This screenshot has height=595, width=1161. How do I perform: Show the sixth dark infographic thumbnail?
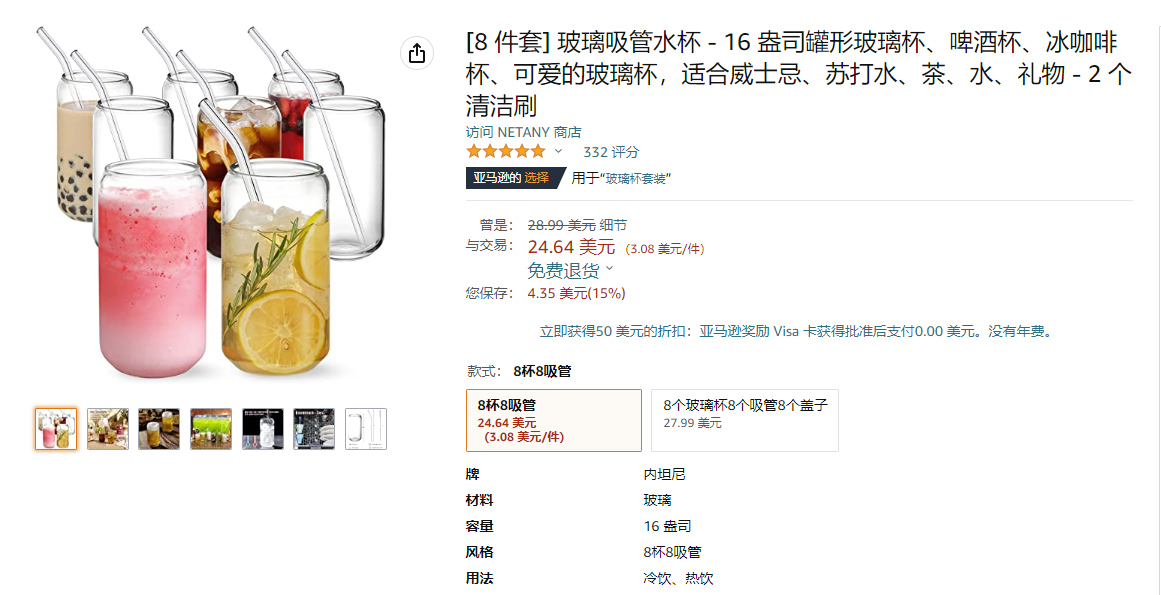[314, 428]
